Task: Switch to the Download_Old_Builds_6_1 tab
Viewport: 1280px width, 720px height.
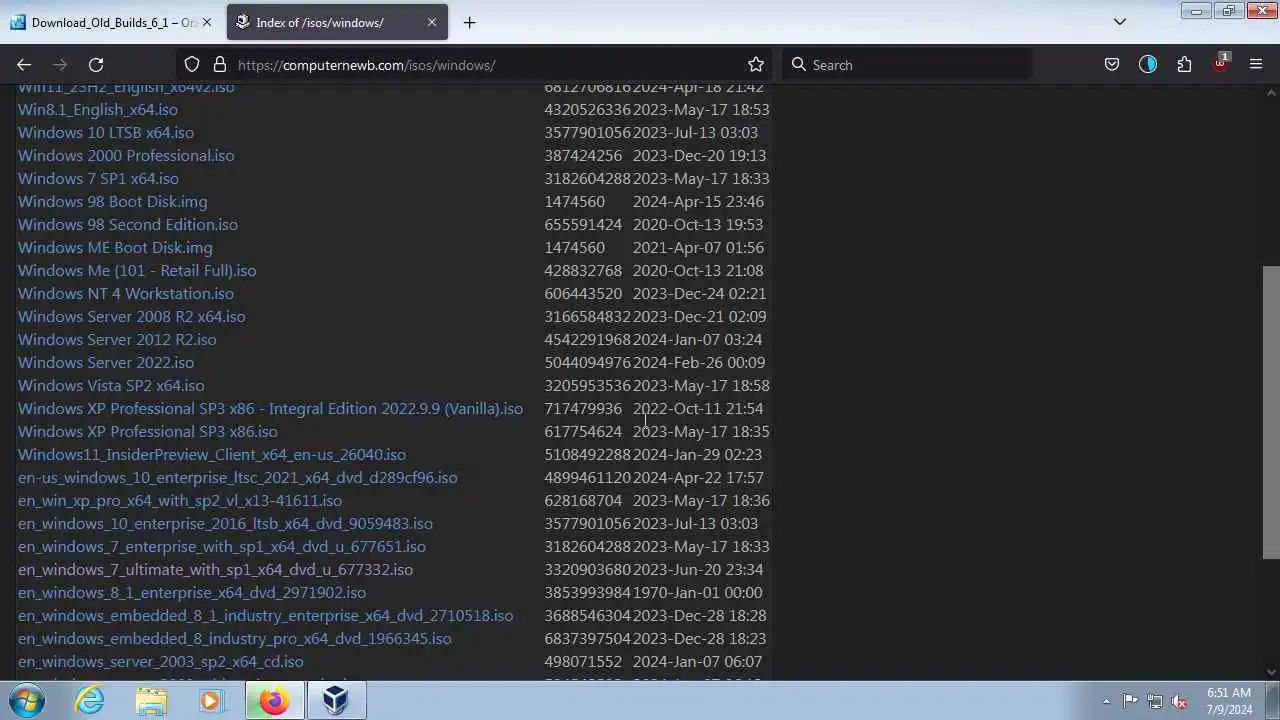Action: pyautogui.click(x=112, y=22)
